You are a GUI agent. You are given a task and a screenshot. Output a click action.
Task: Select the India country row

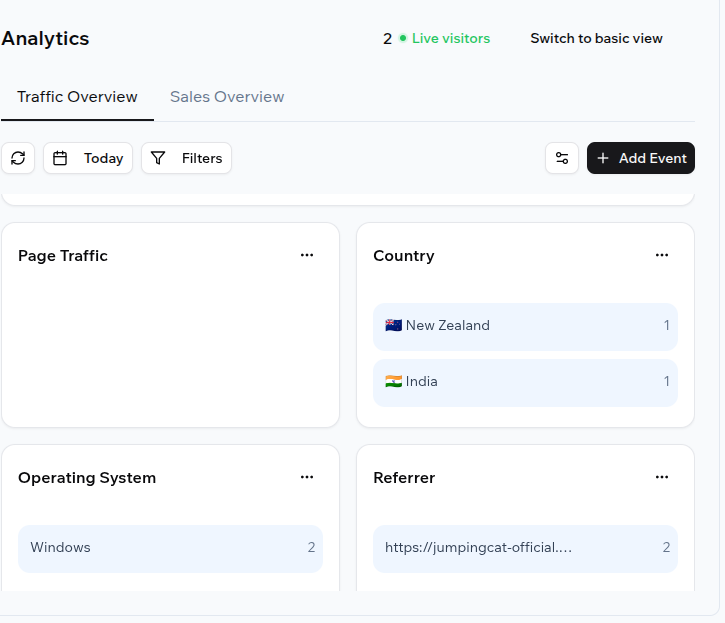click(x=525, y=382)
